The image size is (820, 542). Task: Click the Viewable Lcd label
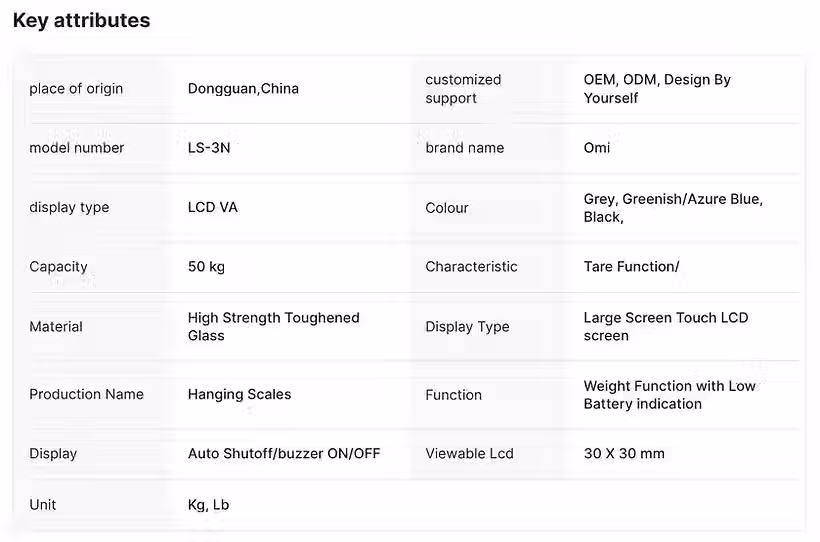point(469,453)
